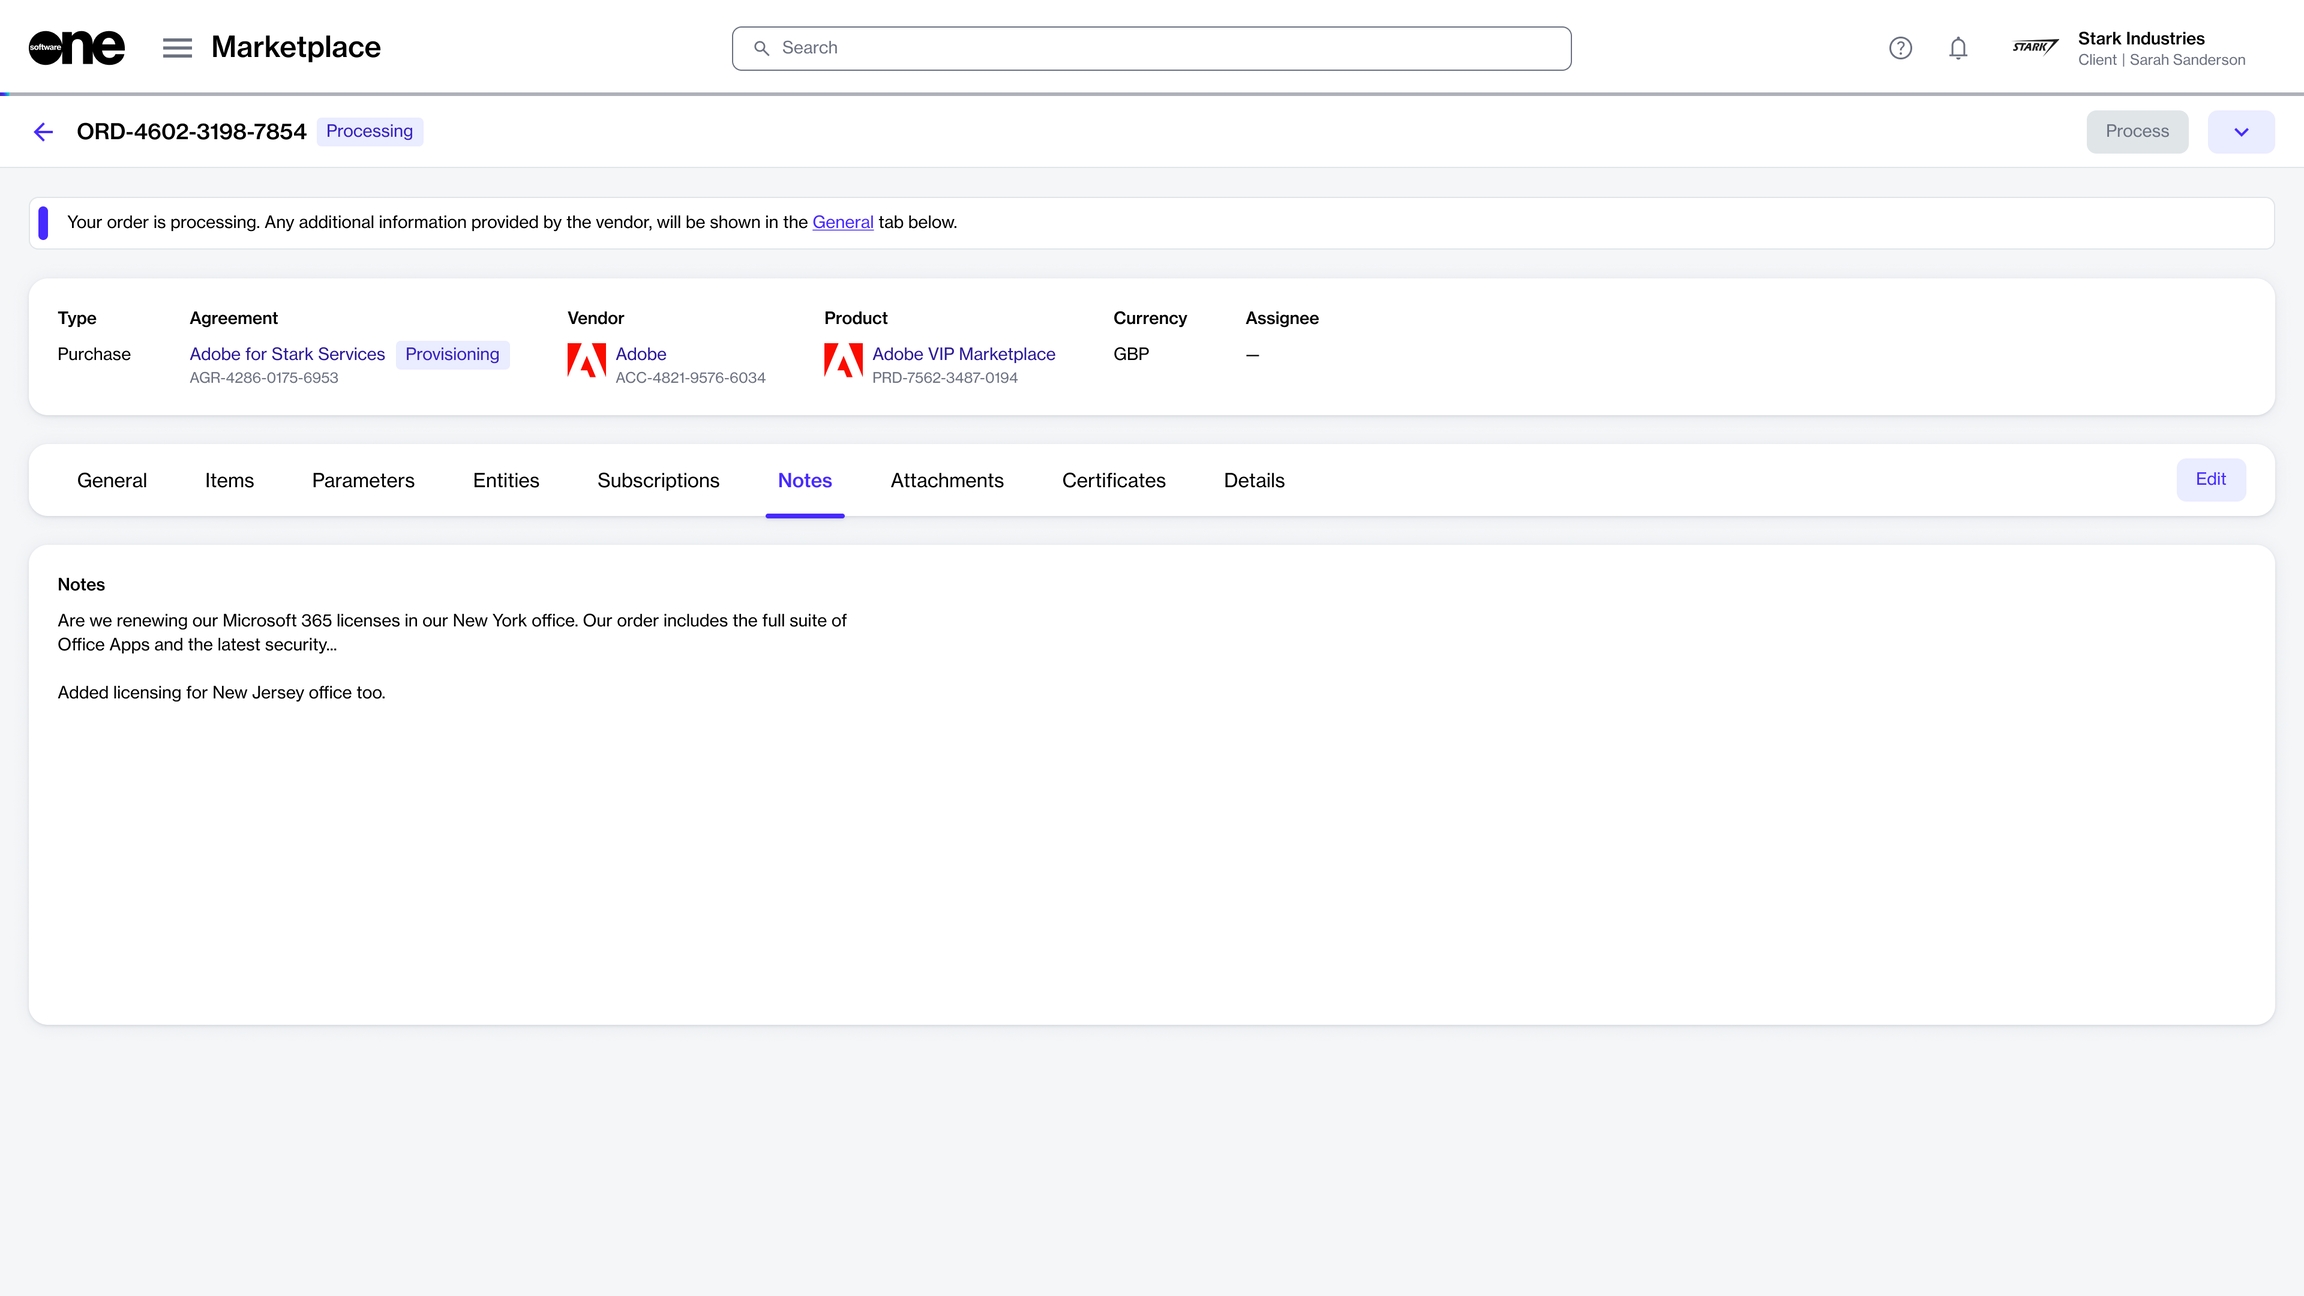Open the hamburger navigation menu

tap(177, 47)
